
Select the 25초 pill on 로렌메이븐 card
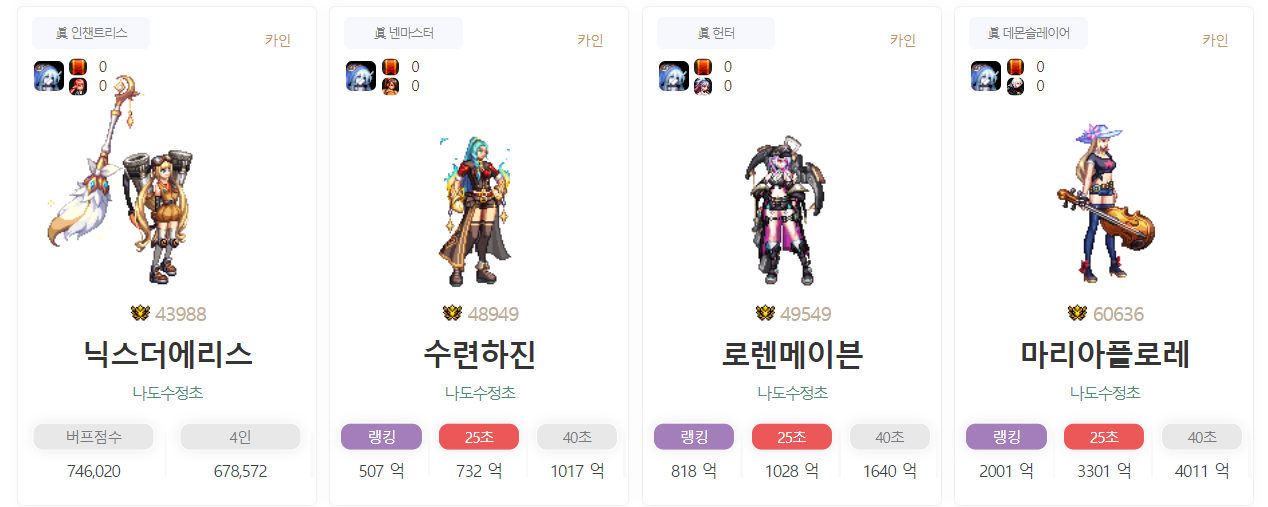click(x=792, y=437)
